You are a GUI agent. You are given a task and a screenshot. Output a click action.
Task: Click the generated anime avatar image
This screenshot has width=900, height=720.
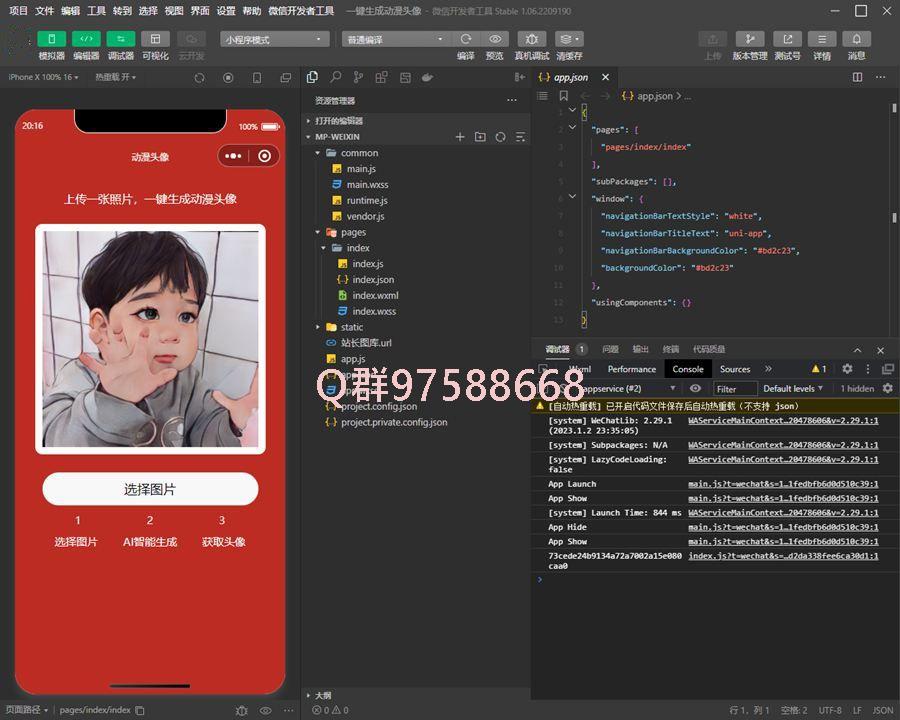(x=150, y=339)
